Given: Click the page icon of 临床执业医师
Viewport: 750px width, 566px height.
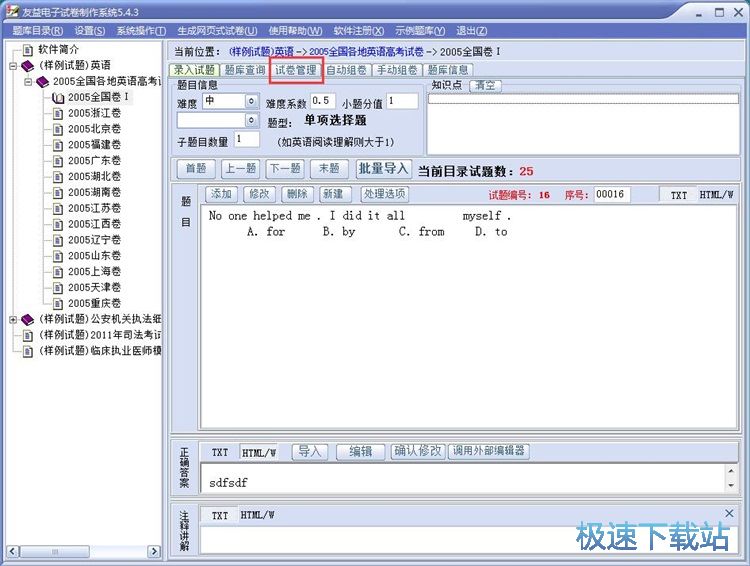Looking at the screenshot, I should click(28, 352).
